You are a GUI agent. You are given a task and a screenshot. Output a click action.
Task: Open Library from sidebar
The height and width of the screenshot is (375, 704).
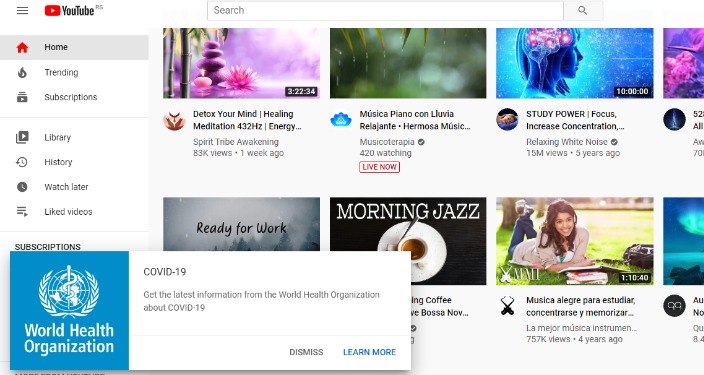click(x=74, y=137)
